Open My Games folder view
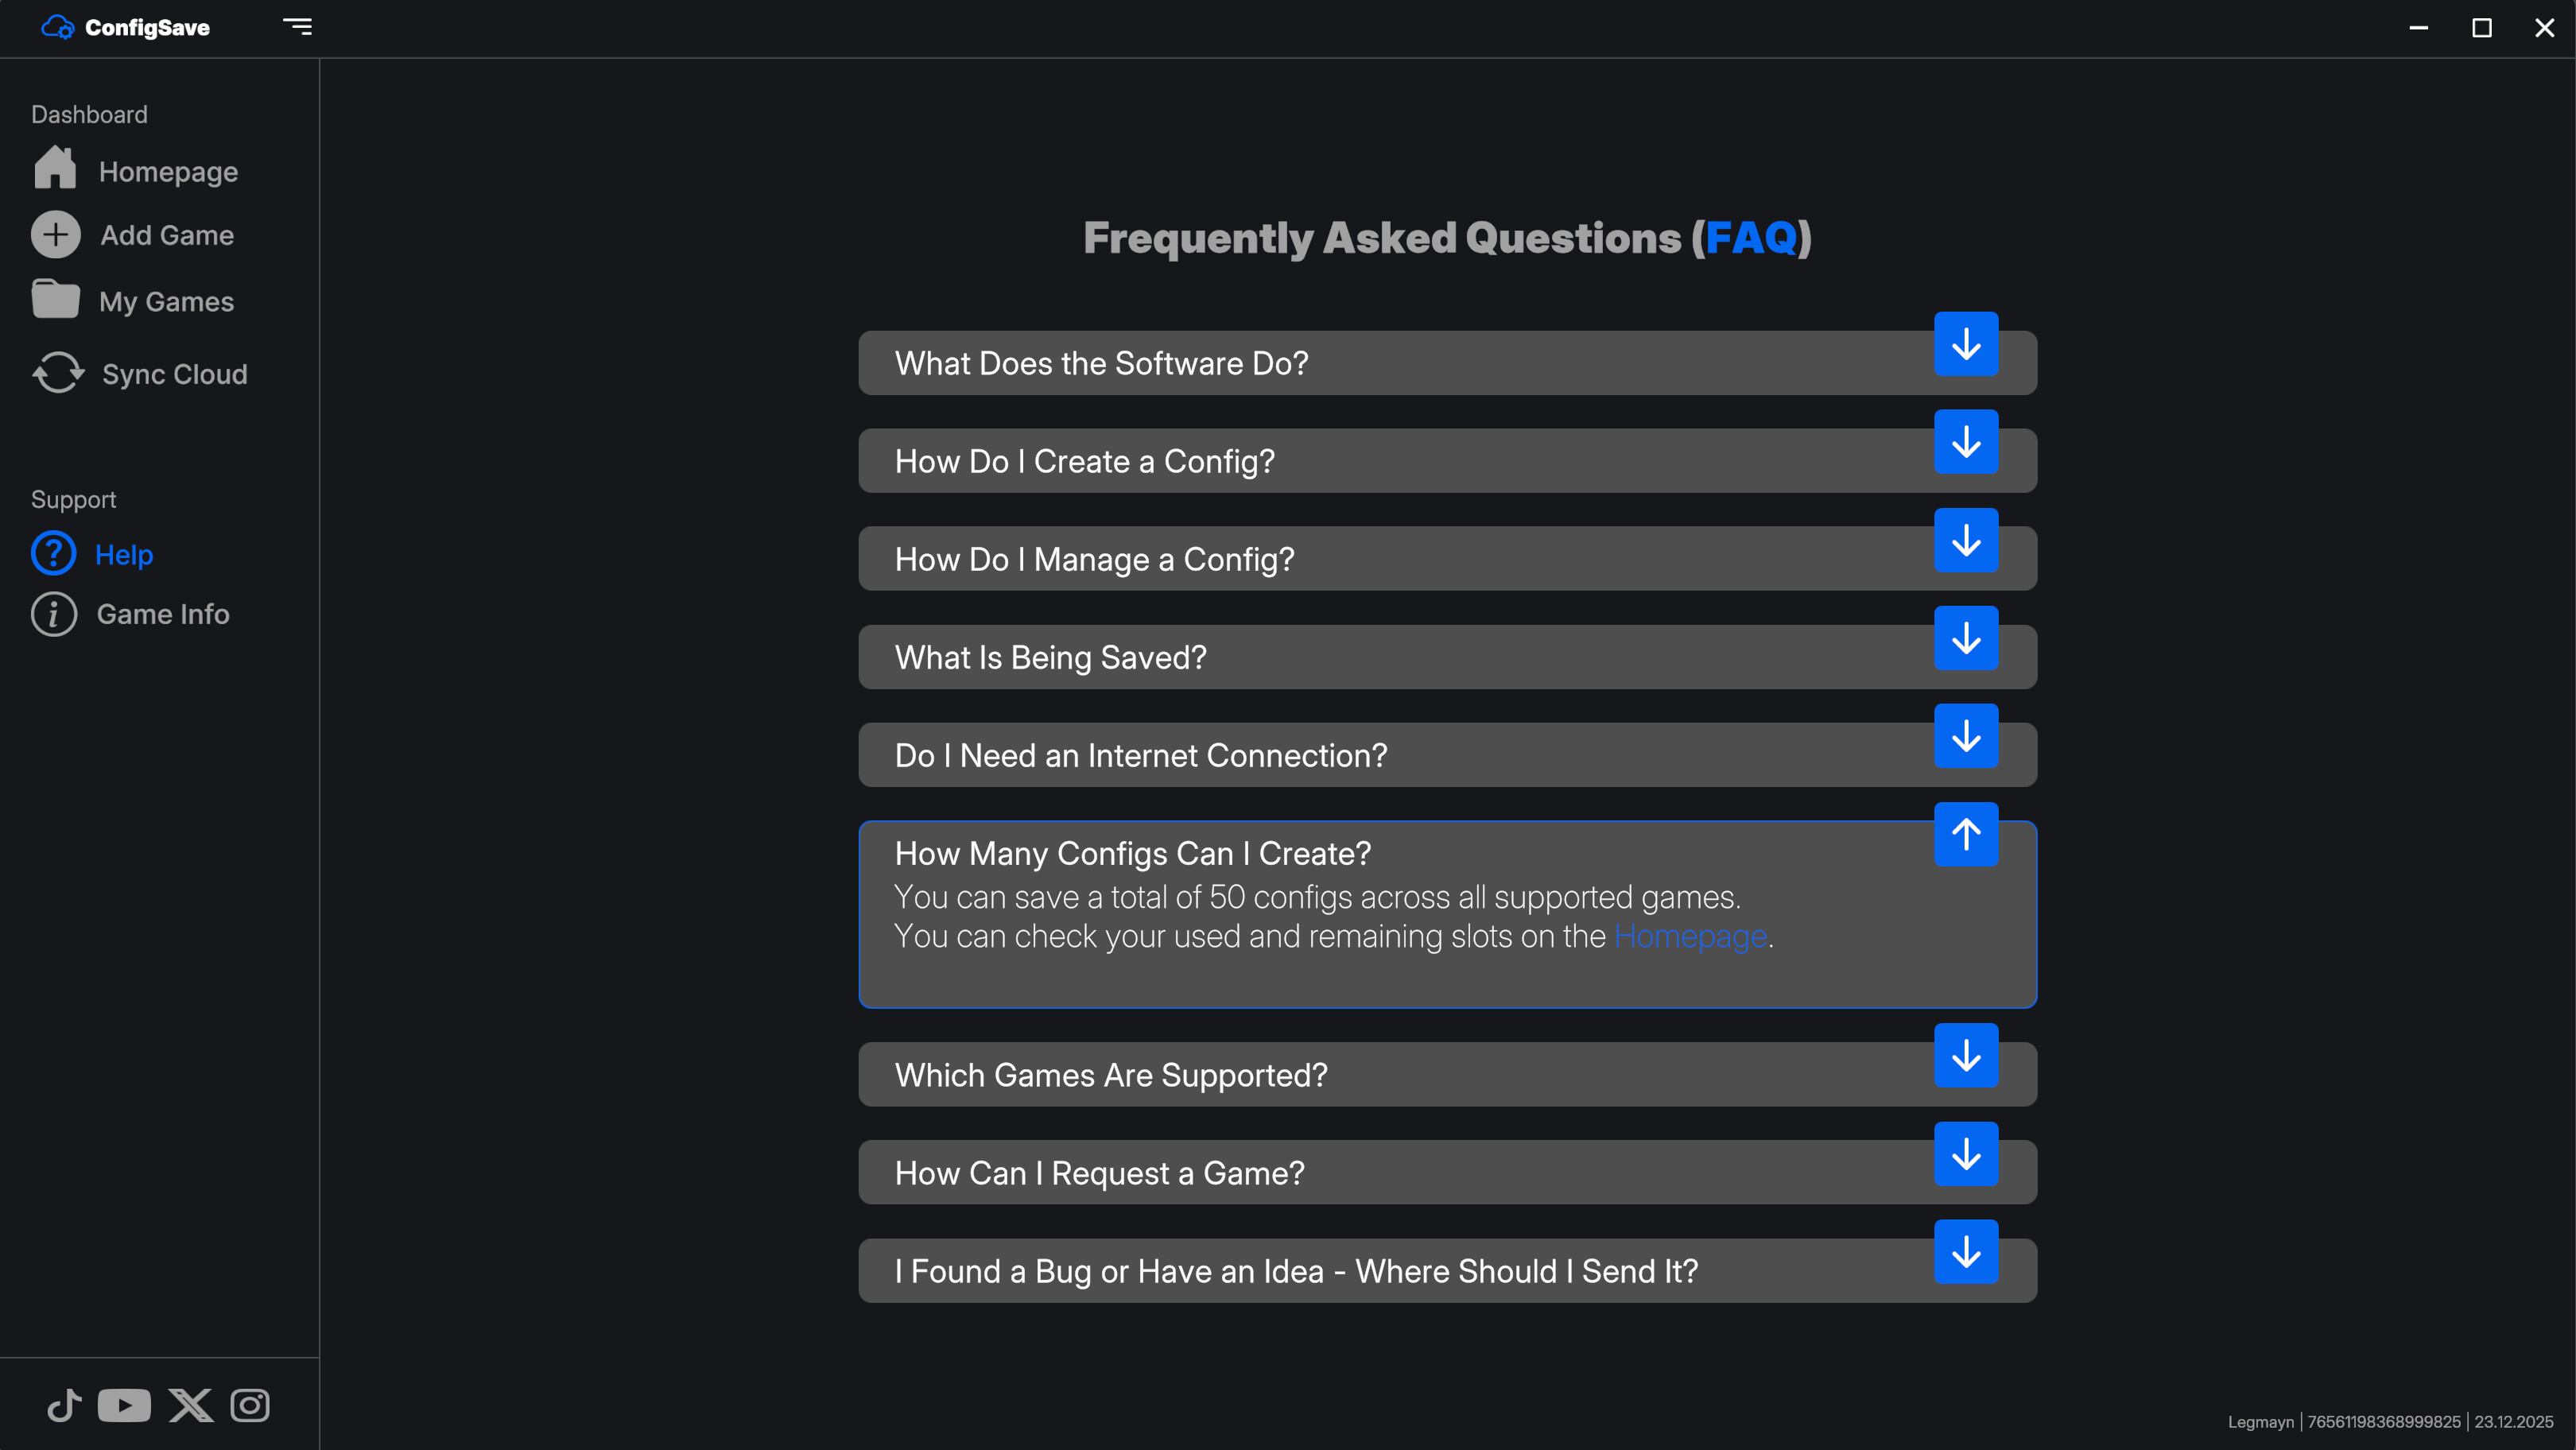2576x1450 pixels. [x=166, y=301]
